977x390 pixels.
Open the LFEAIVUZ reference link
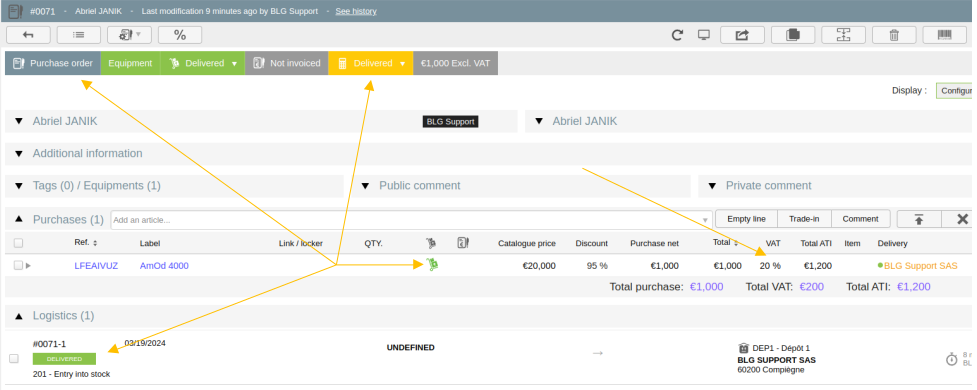coord(97,265)
